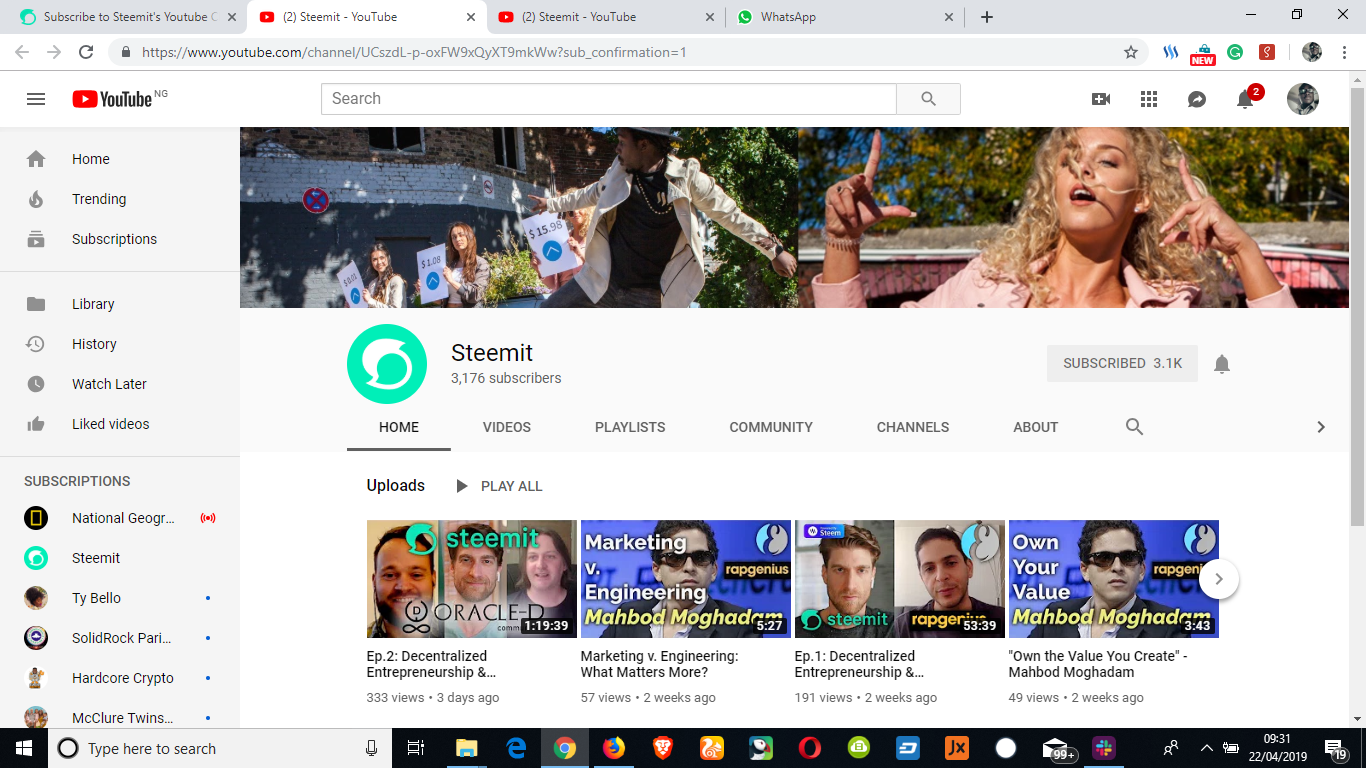
Task: Expand the channel tabs right chevron
Action: [x=1321, y=427]
